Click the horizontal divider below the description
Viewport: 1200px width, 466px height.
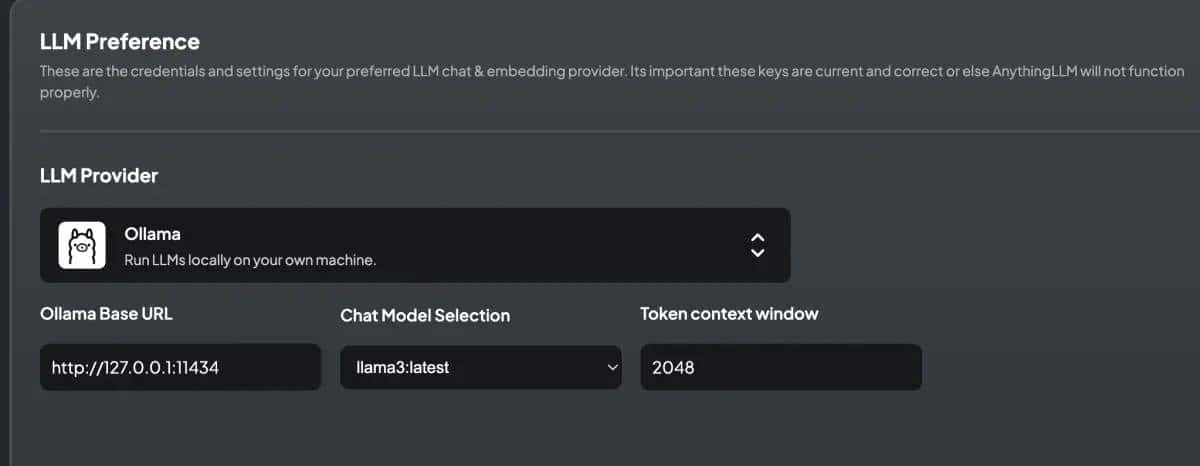[x=600, y=131]
